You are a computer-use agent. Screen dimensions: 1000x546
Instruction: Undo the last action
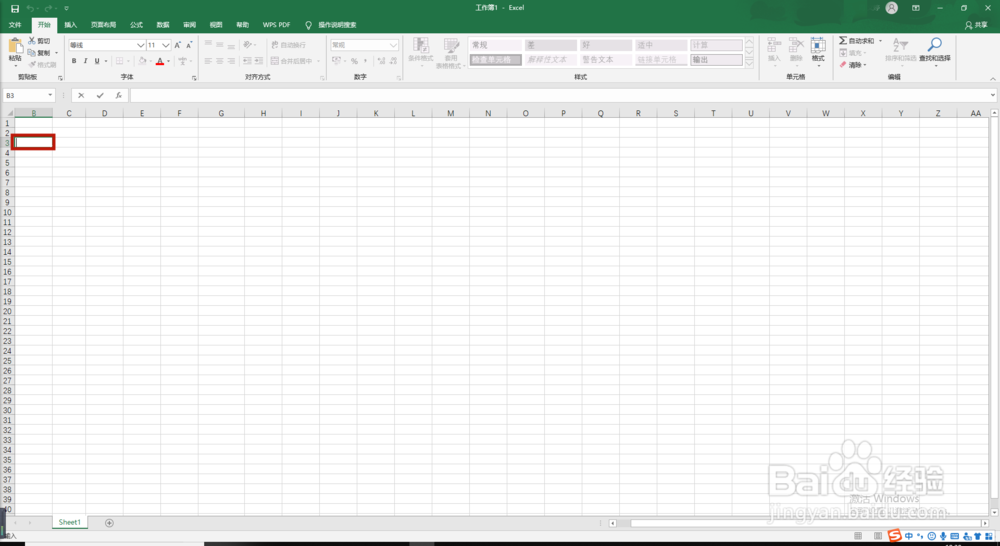click(x=30, y=8)
